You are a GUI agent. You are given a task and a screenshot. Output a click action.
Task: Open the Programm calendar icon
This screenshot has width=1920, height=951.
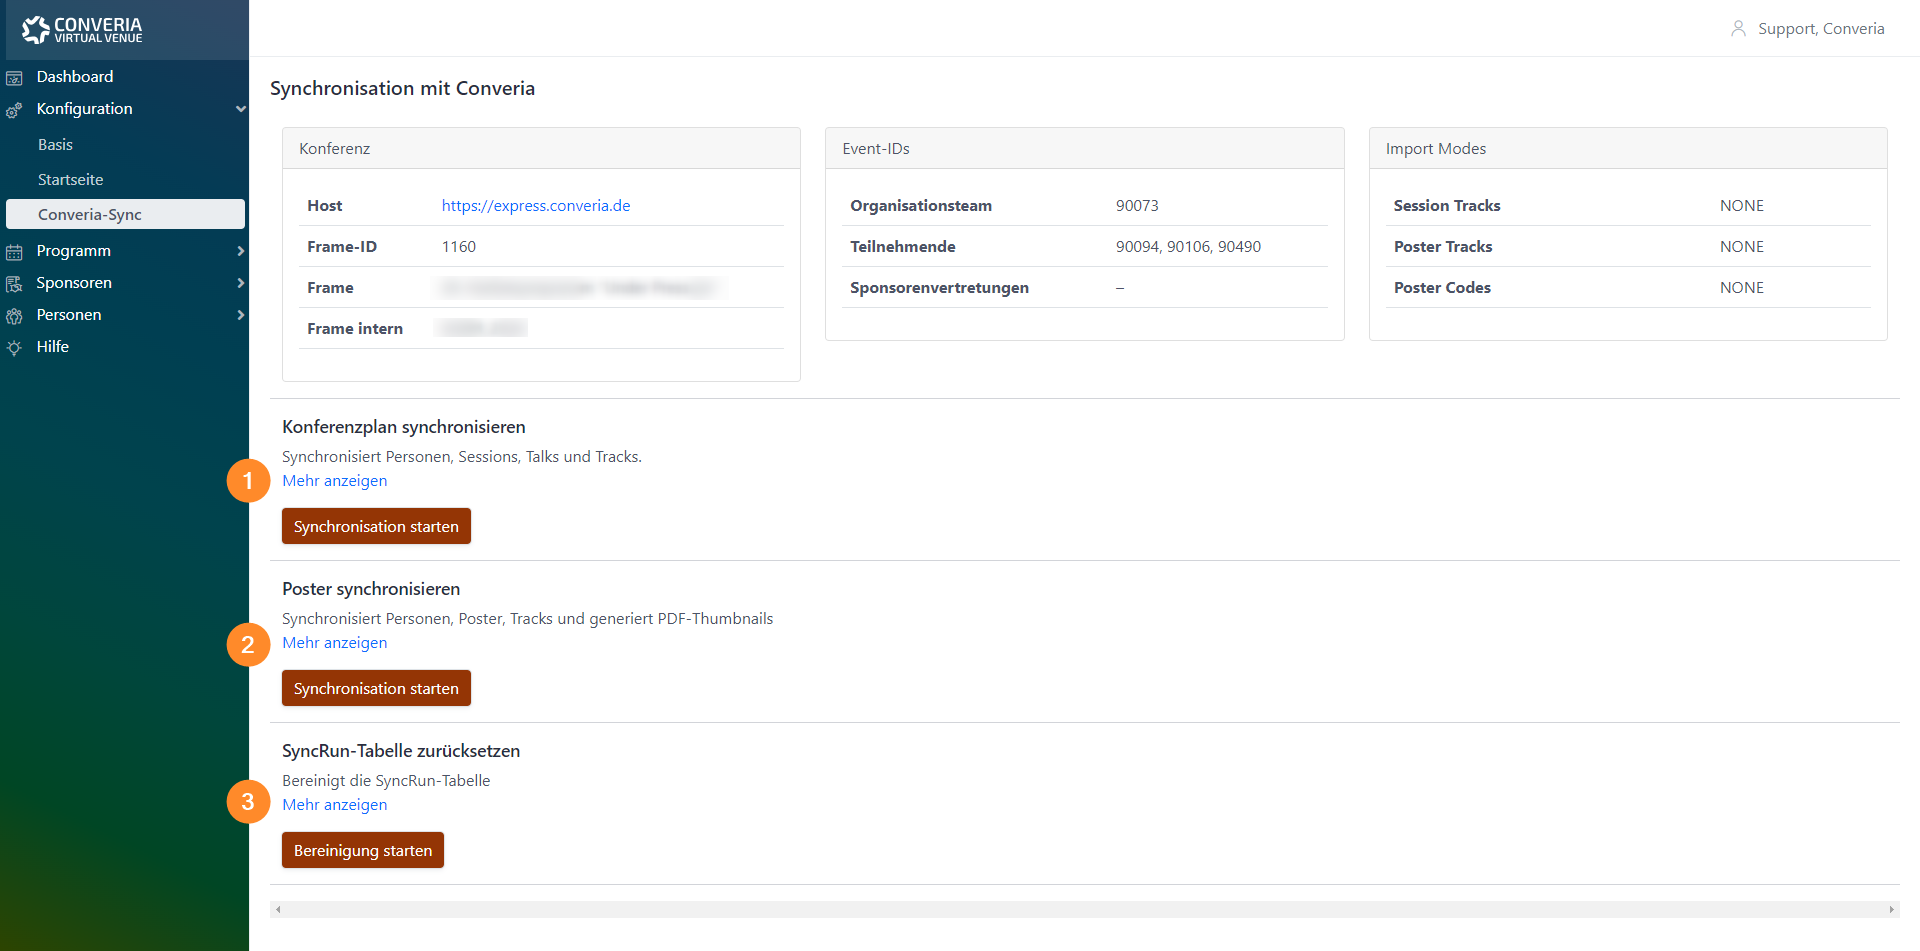pos(15,251)
